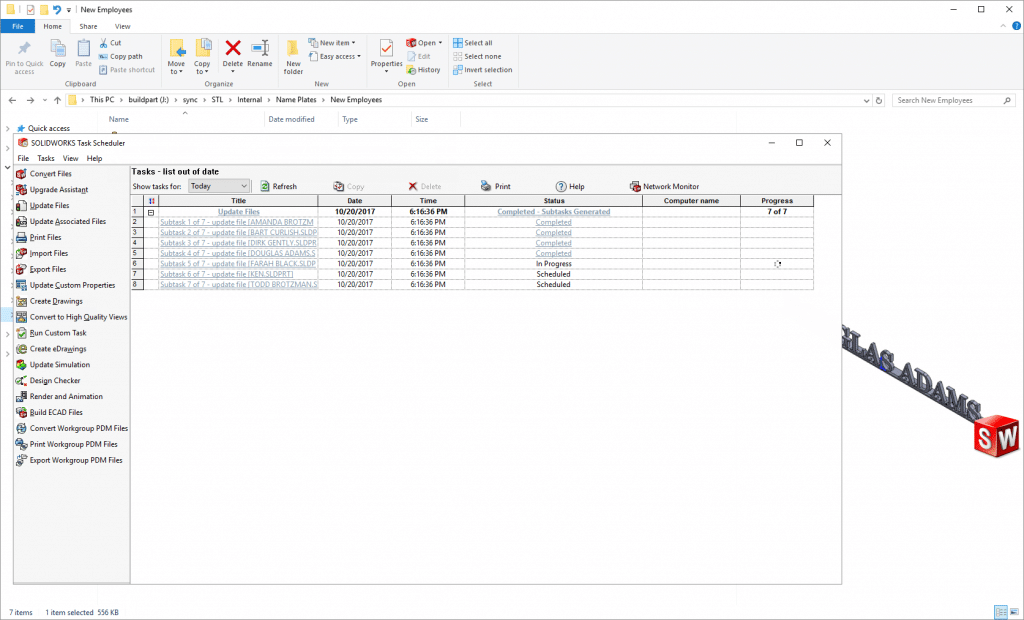Open Subtask 1 AMANDA BROTZM link

click(x=237, y=222)
